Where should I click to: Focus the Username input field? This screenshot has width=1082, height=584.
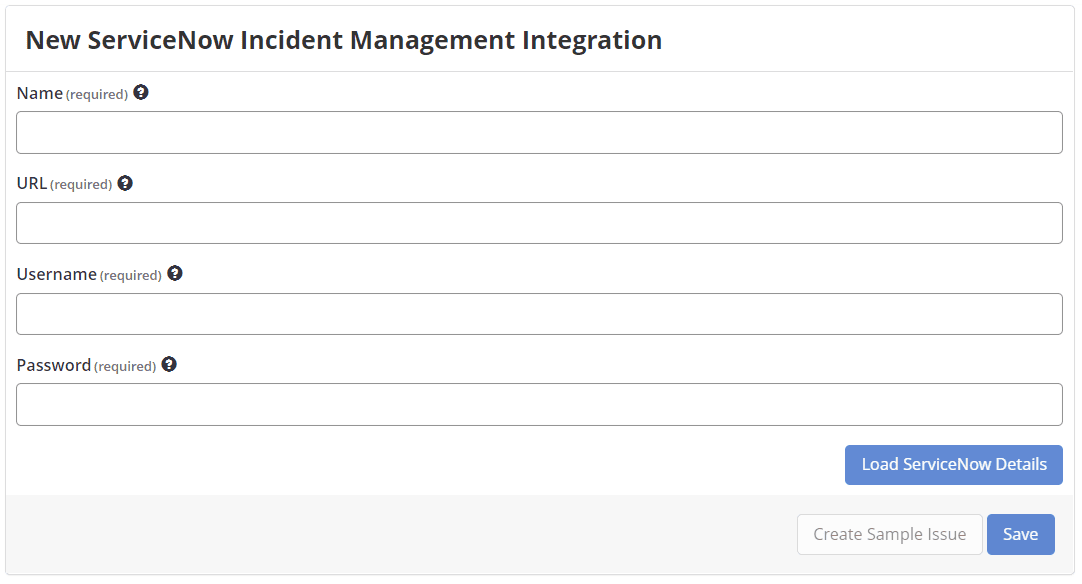(540, 313)
